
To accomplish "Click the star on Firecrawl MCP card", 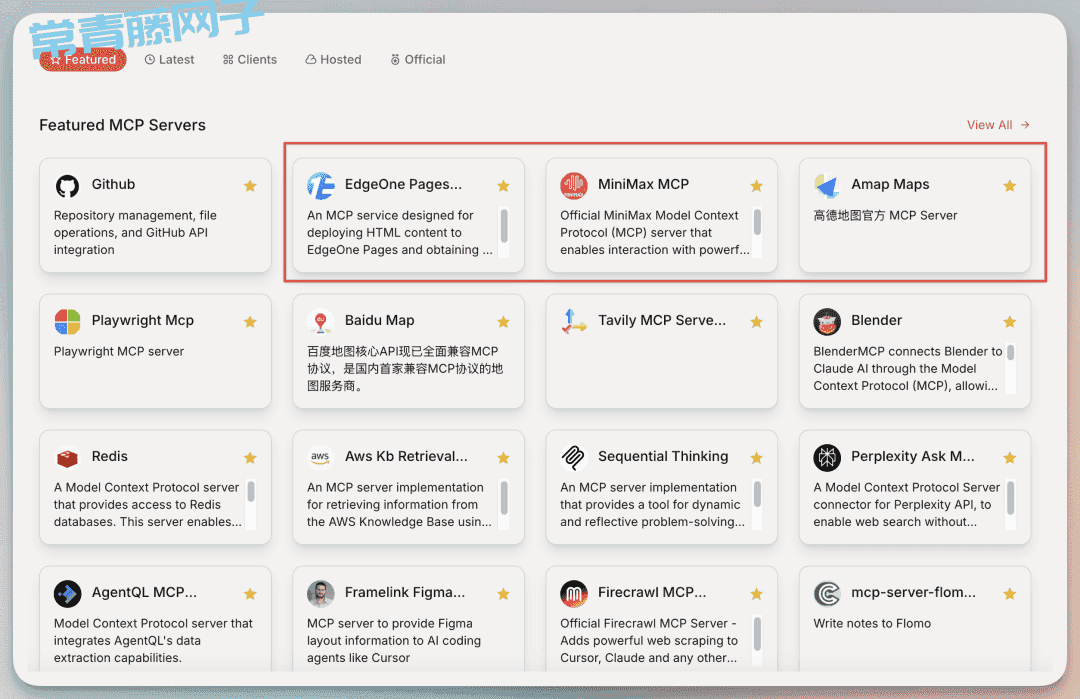I will pyautogui.click(x=756, y=594).
